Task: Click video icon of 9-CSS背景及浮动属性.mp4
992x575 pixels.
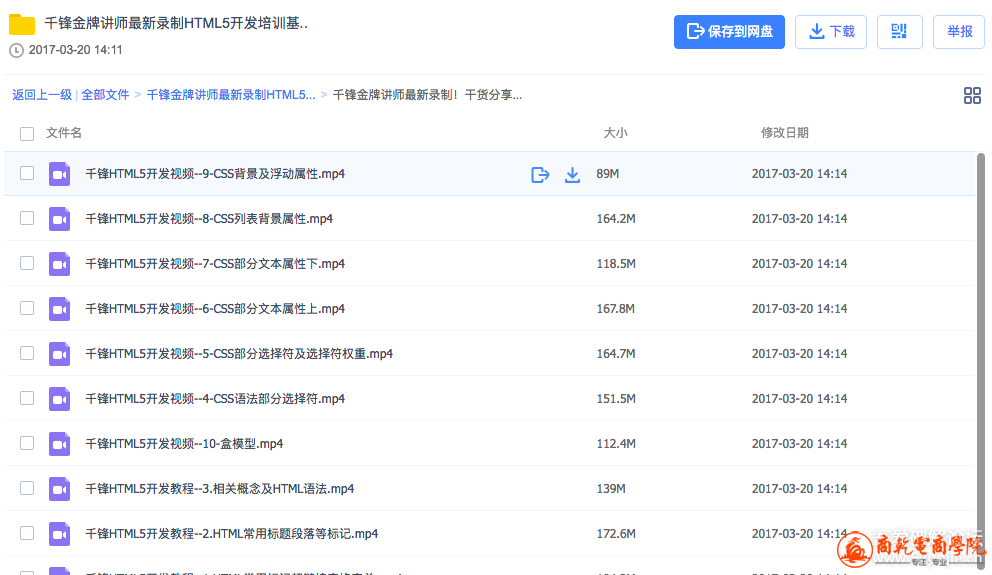Action: coord(59,174)
